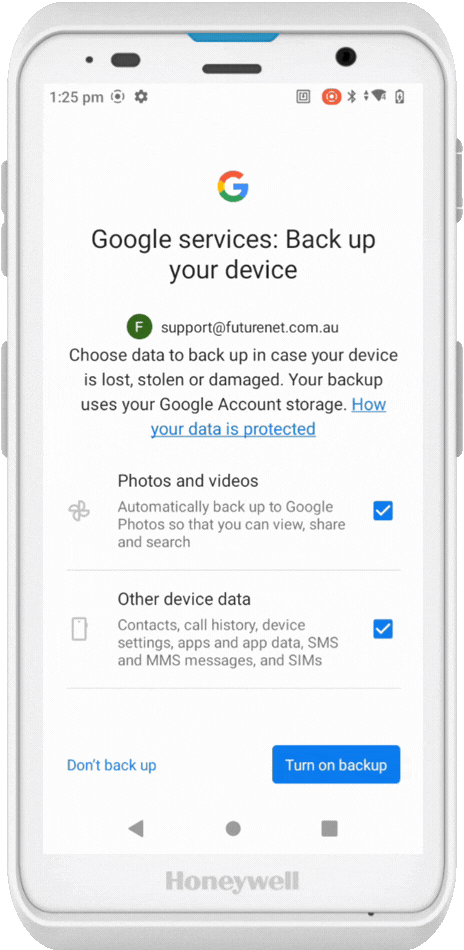Tap the Android home circle button
This screenshot has height=950, width=464.
233,828
